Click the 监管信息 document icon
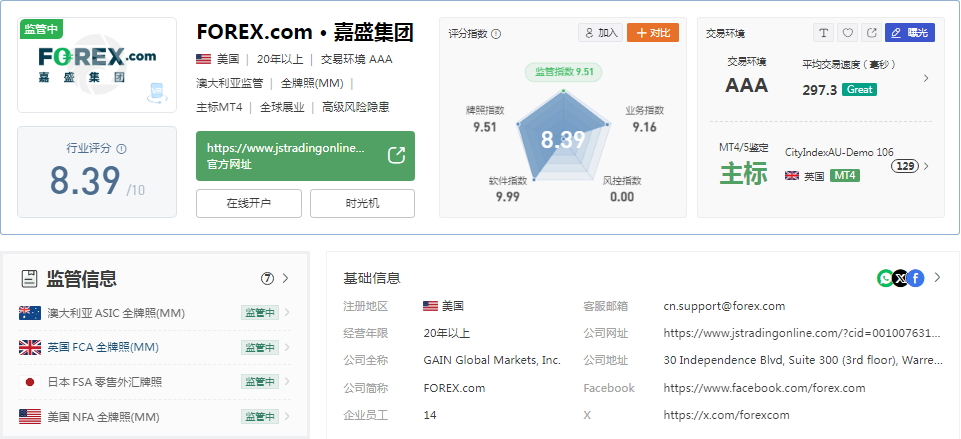This screenshot has height=439, width=961. tap(29, 279)
